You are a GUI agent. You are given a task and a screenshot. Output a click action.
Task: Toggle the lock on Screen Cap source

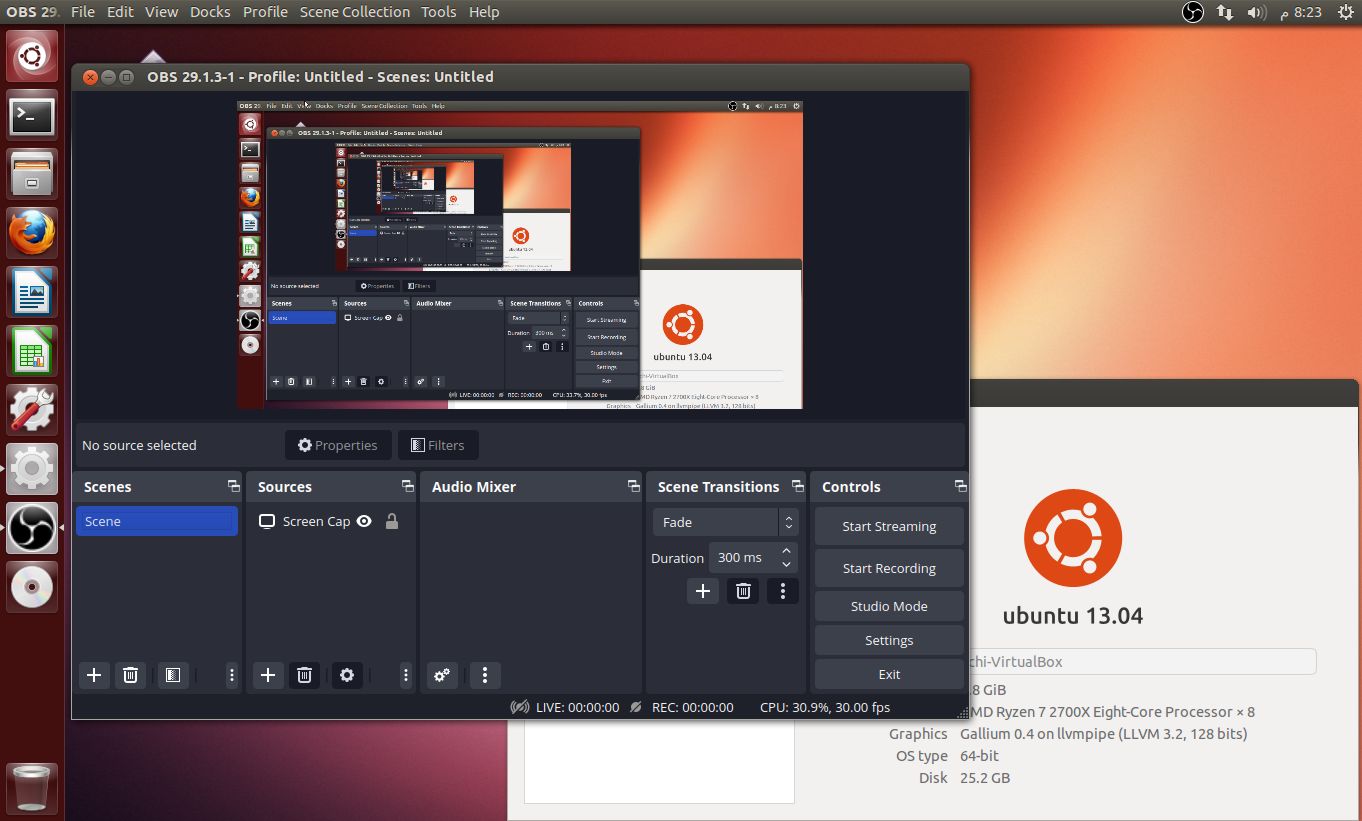pyautogui.click(x=392, y=521)
